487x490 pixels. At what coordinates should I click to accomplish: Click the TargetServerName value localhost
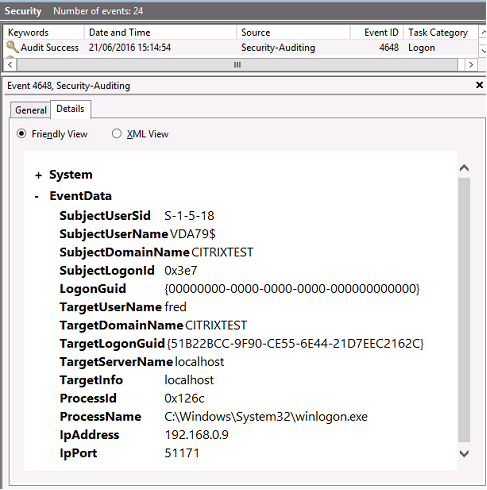pyautogui.click(x=199, y=362)
